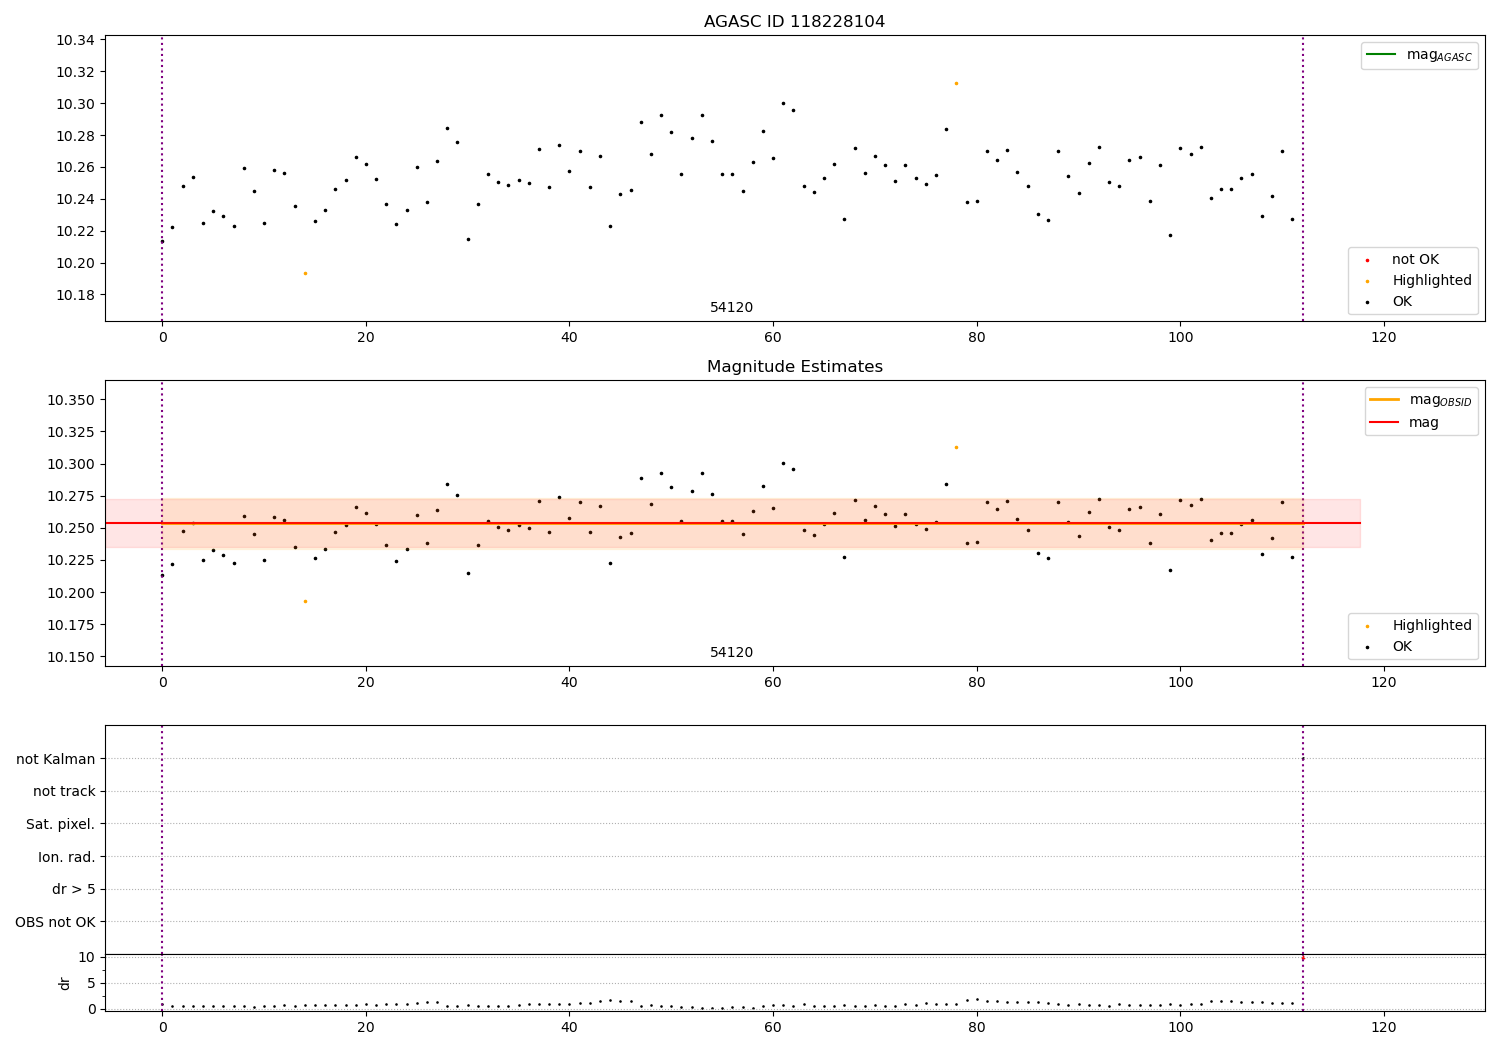
Task: Click the x-axis 120 tick in top plot
Action: [1384, 338]
